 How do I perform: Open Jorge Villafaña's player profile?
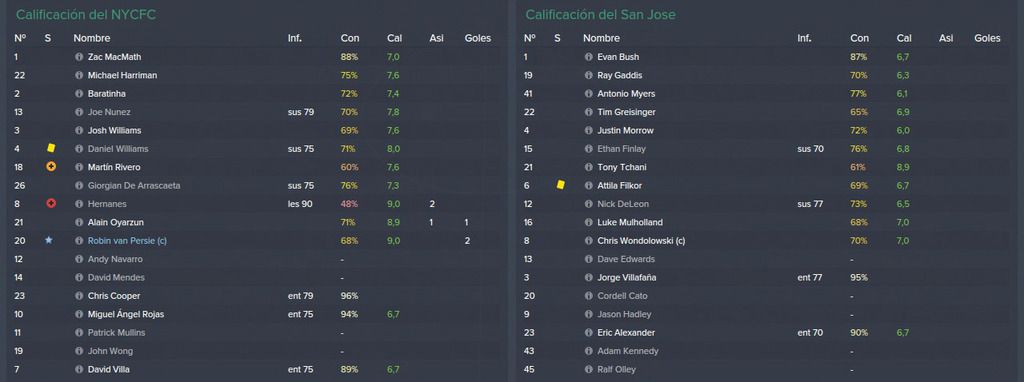[x=627, y=278]
